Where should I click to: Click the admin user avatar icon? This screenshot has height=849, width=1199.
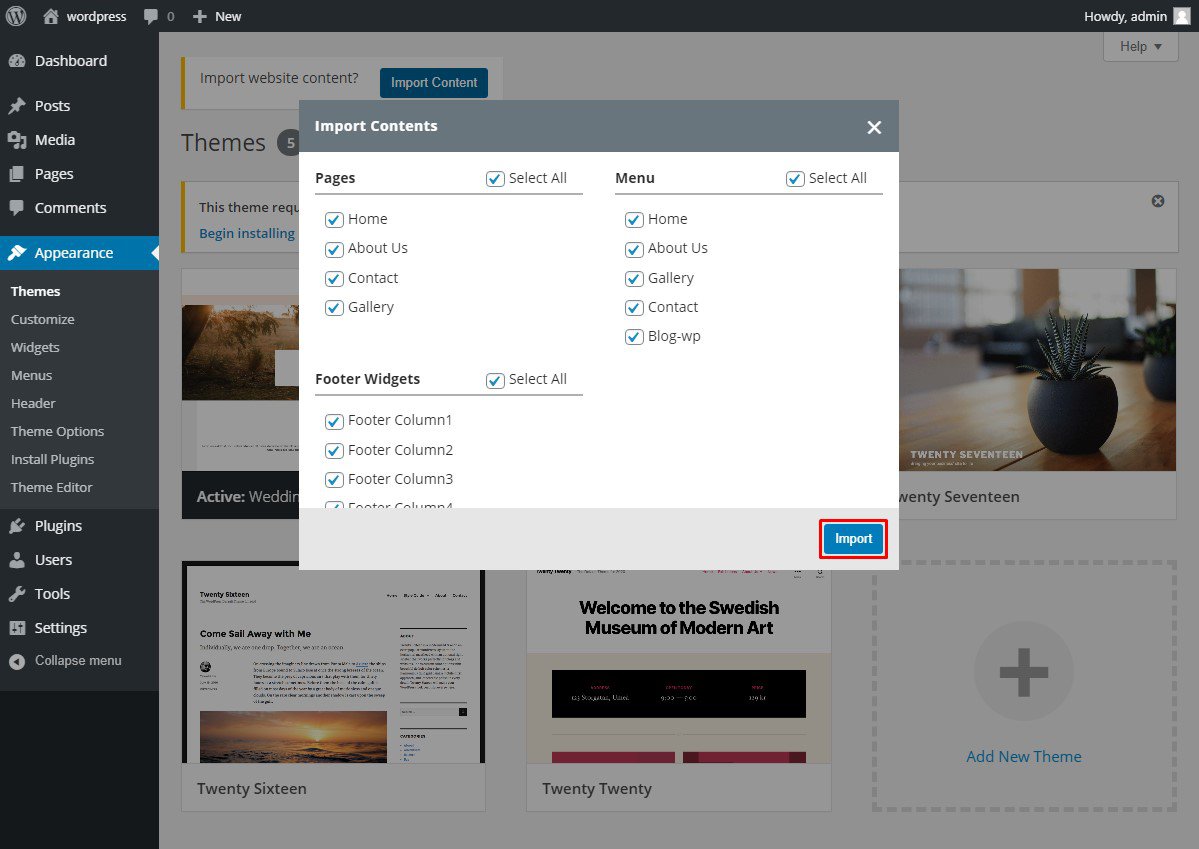(1181, 16)
